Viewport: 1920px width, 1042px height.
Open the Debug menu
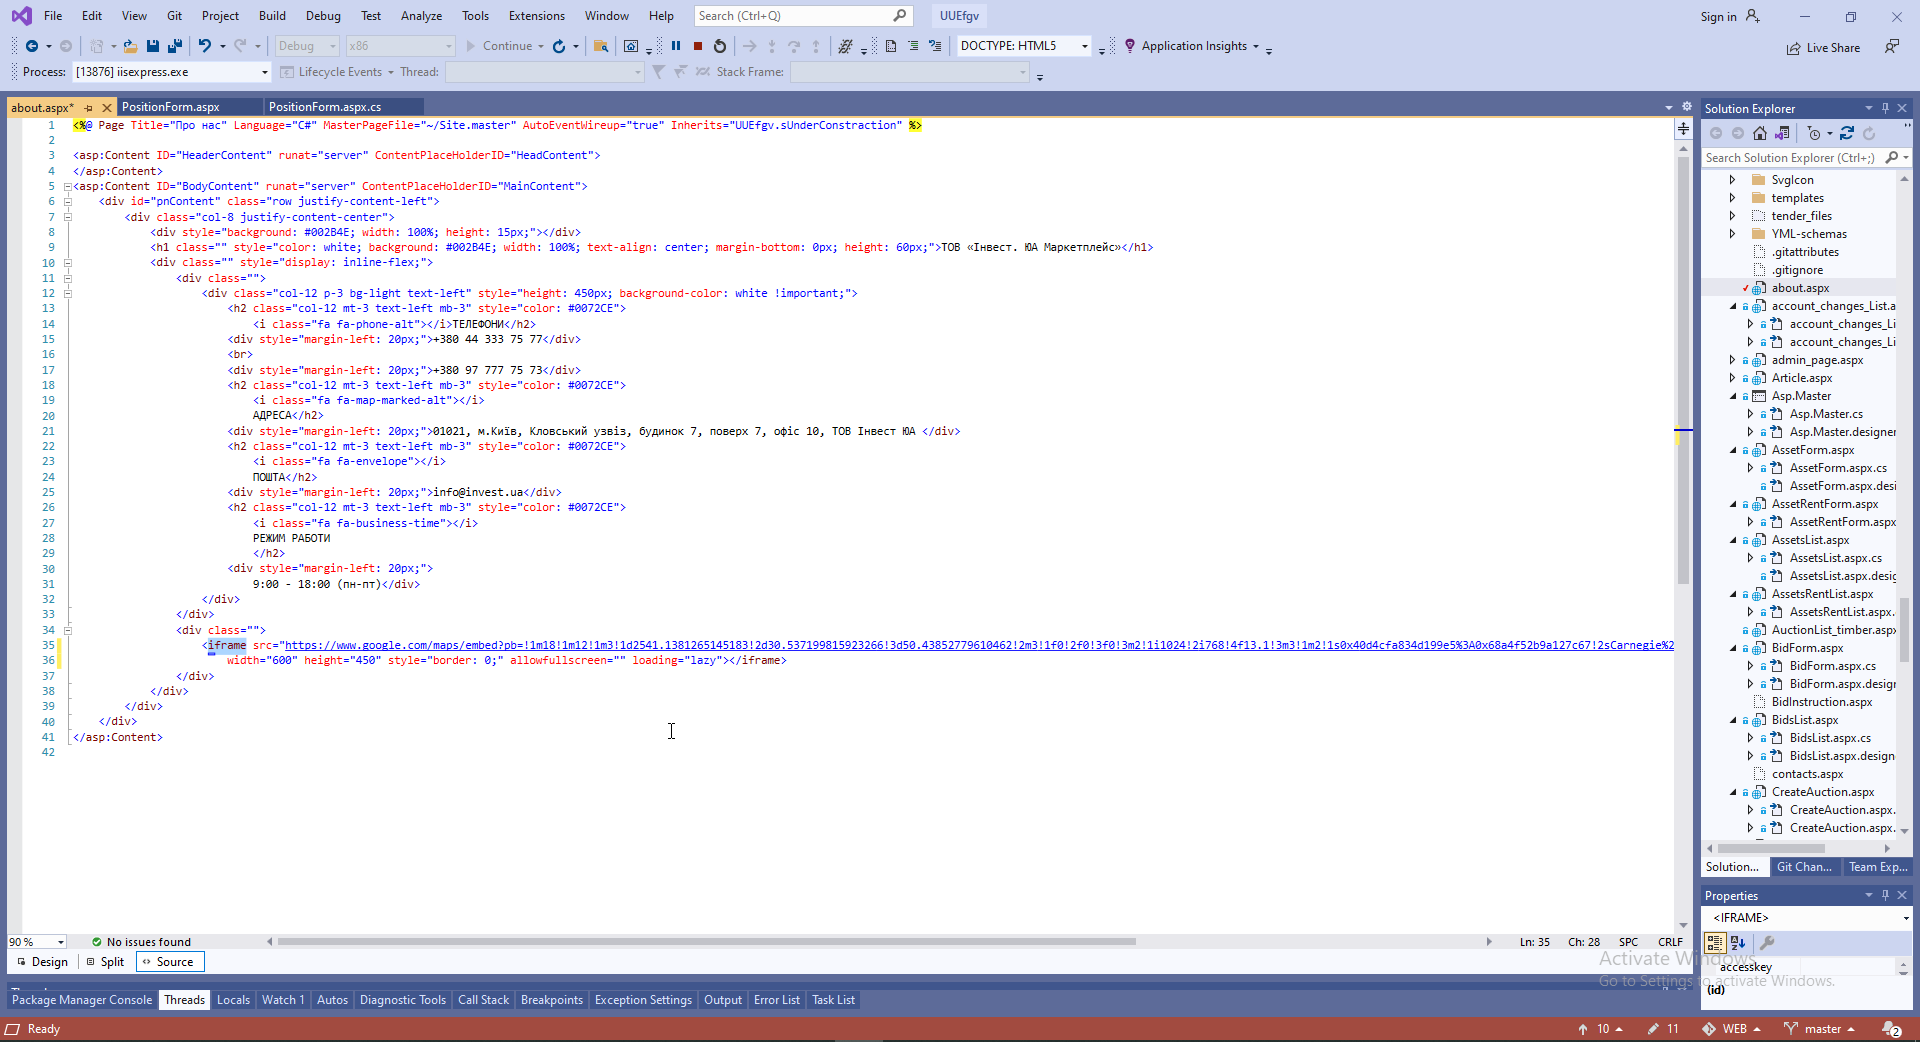(323, 16)
